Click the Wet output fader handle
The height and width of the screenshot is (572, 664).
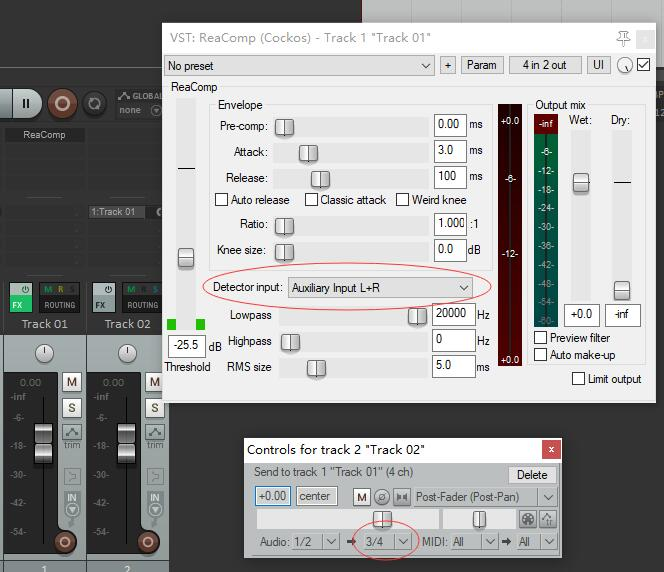(581, 183)
